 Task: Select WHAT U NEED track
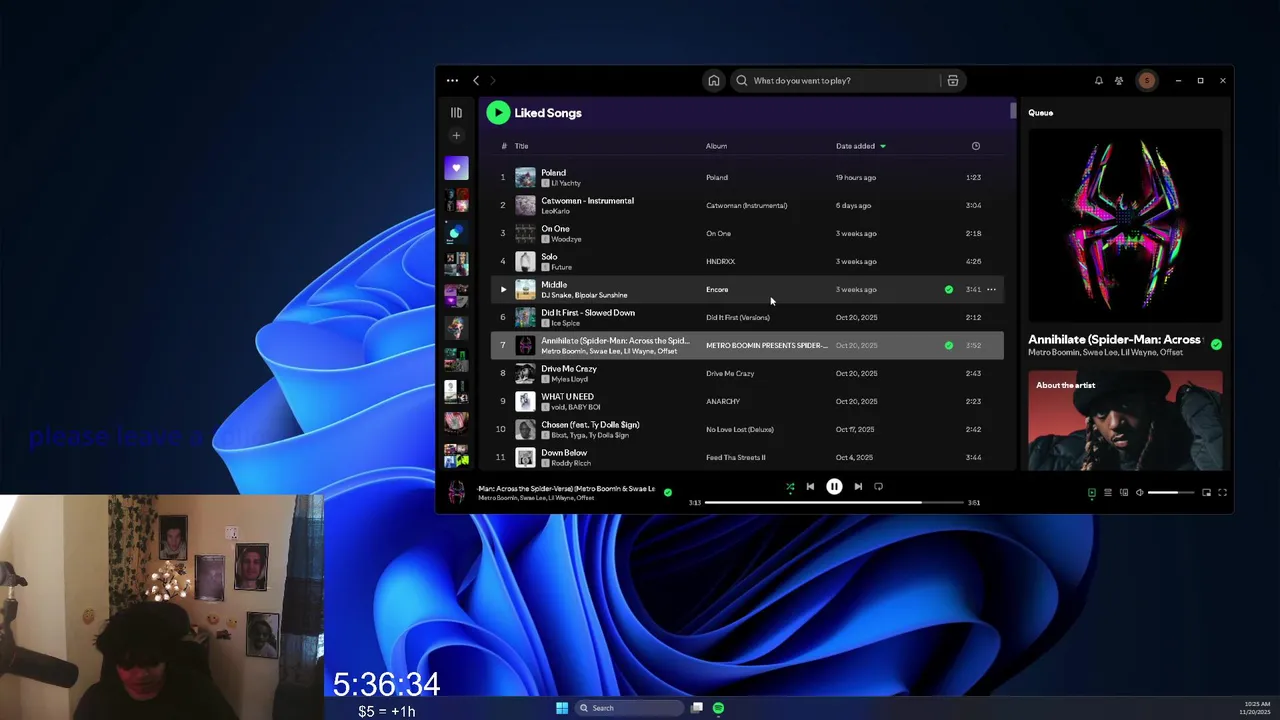[567, 397]
